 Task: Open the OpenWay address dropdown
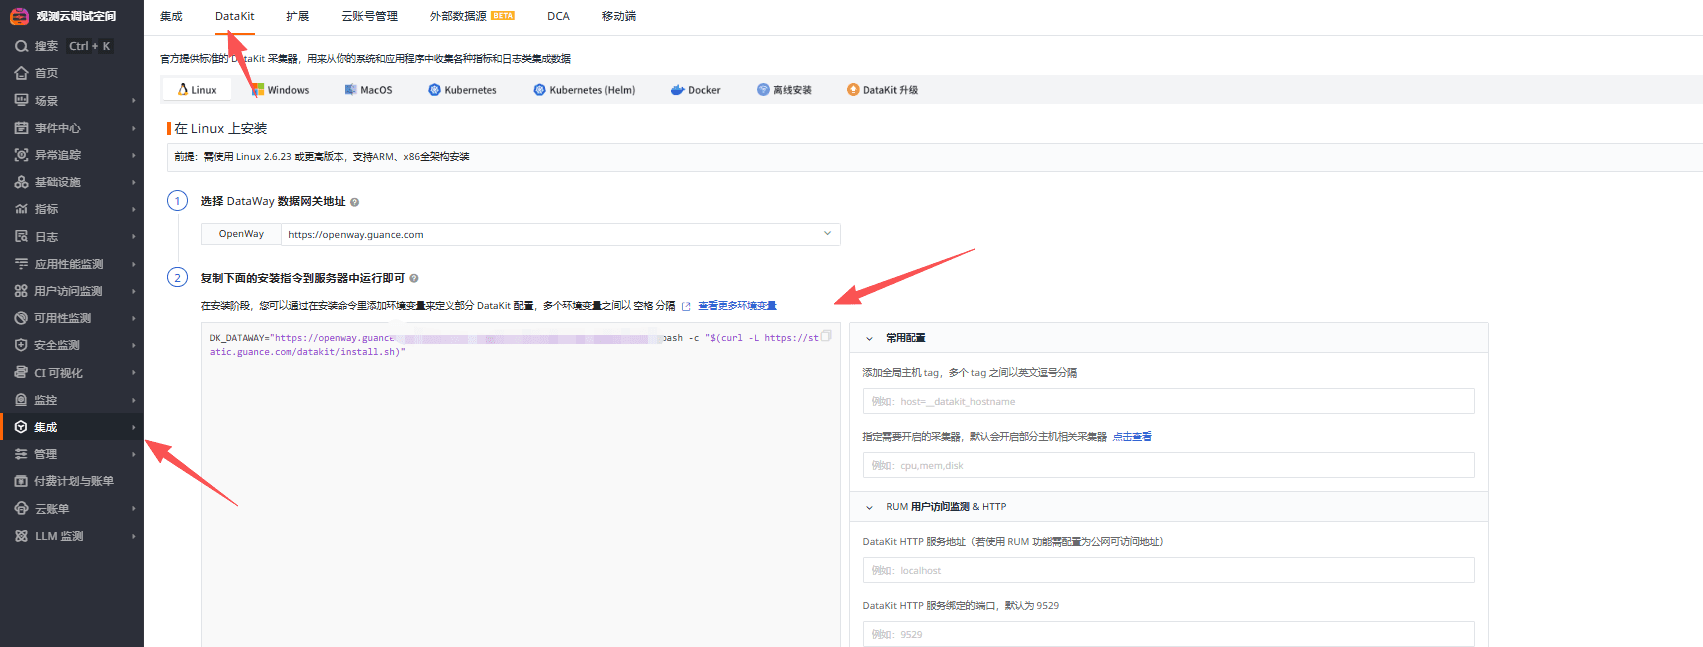pos(826,234)
